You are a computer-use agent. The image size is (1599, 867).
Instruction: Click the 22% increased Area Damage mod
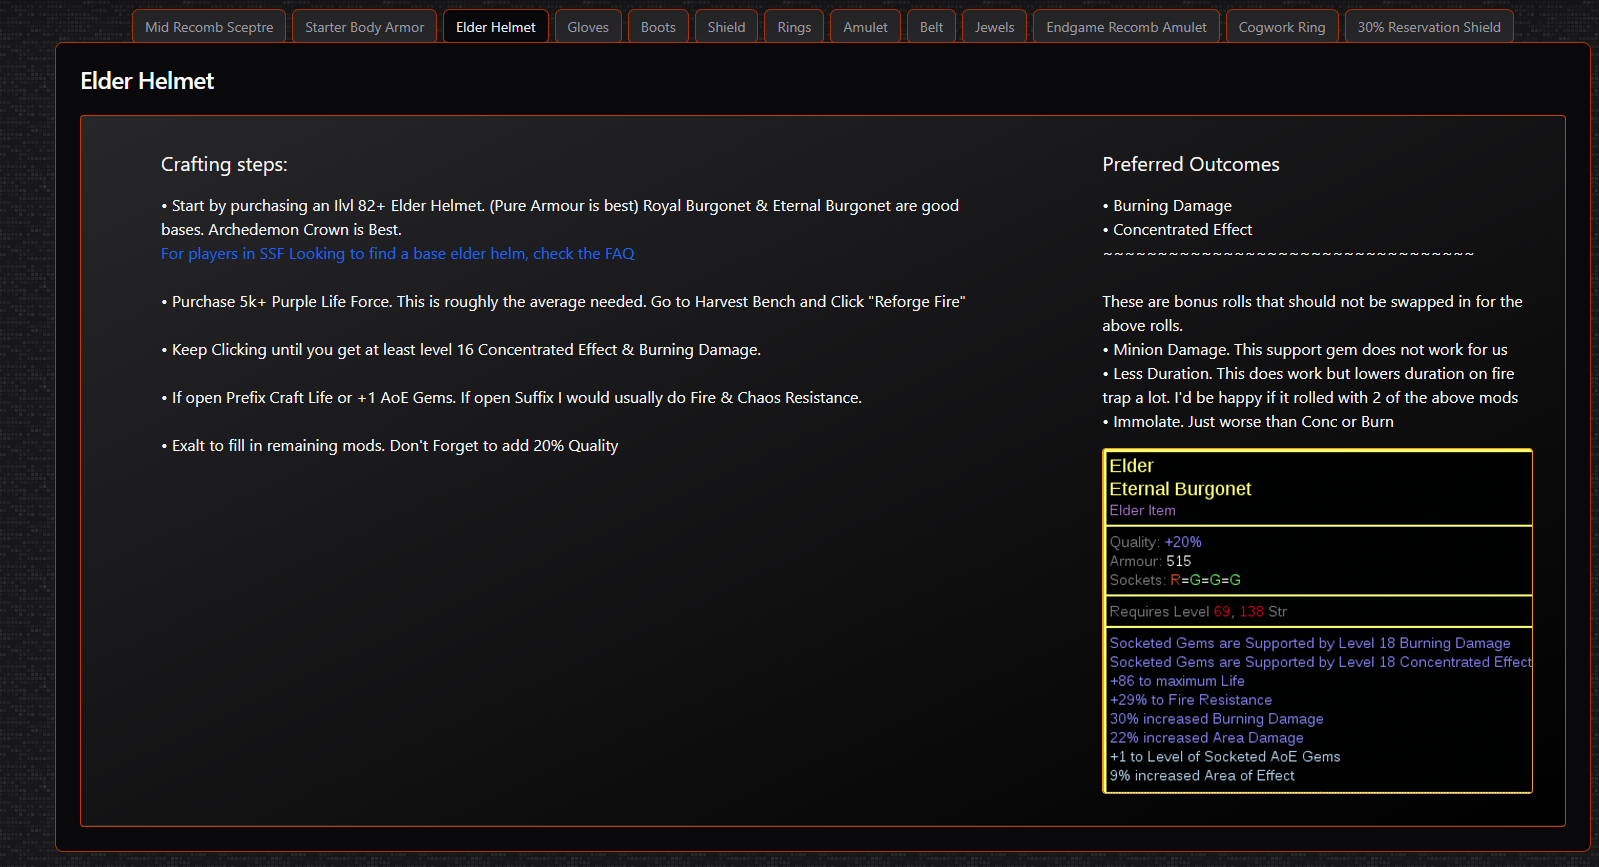coord(1206,738)
